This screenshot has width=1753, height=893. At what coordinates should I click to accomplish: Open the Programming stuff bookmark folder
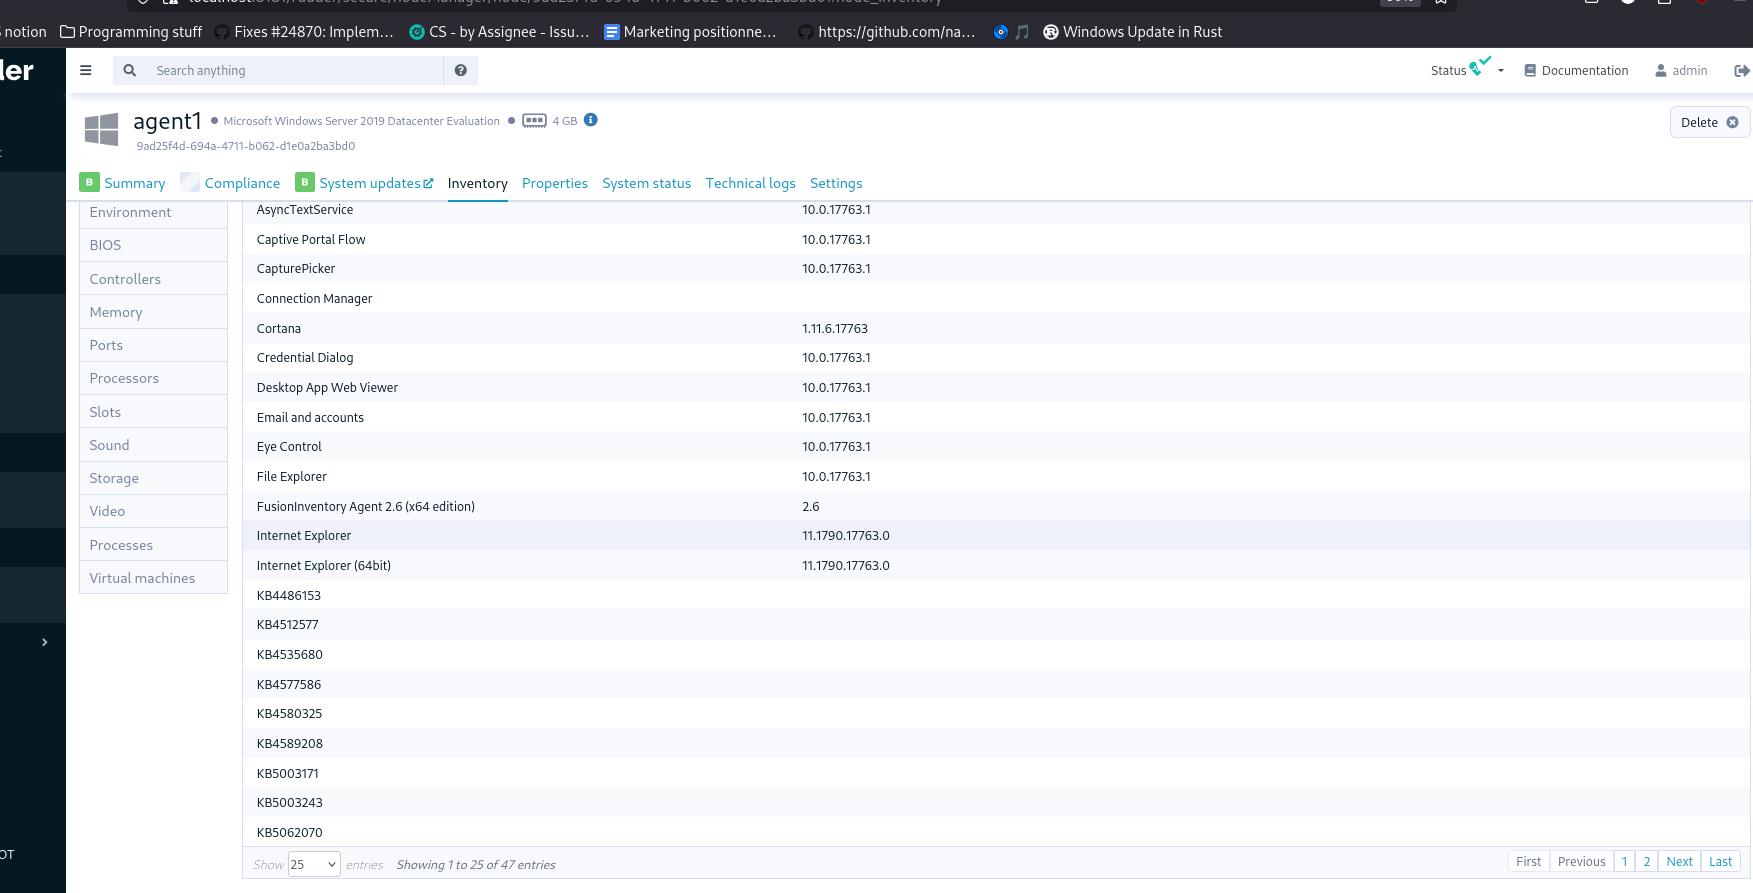coord(131,32)
